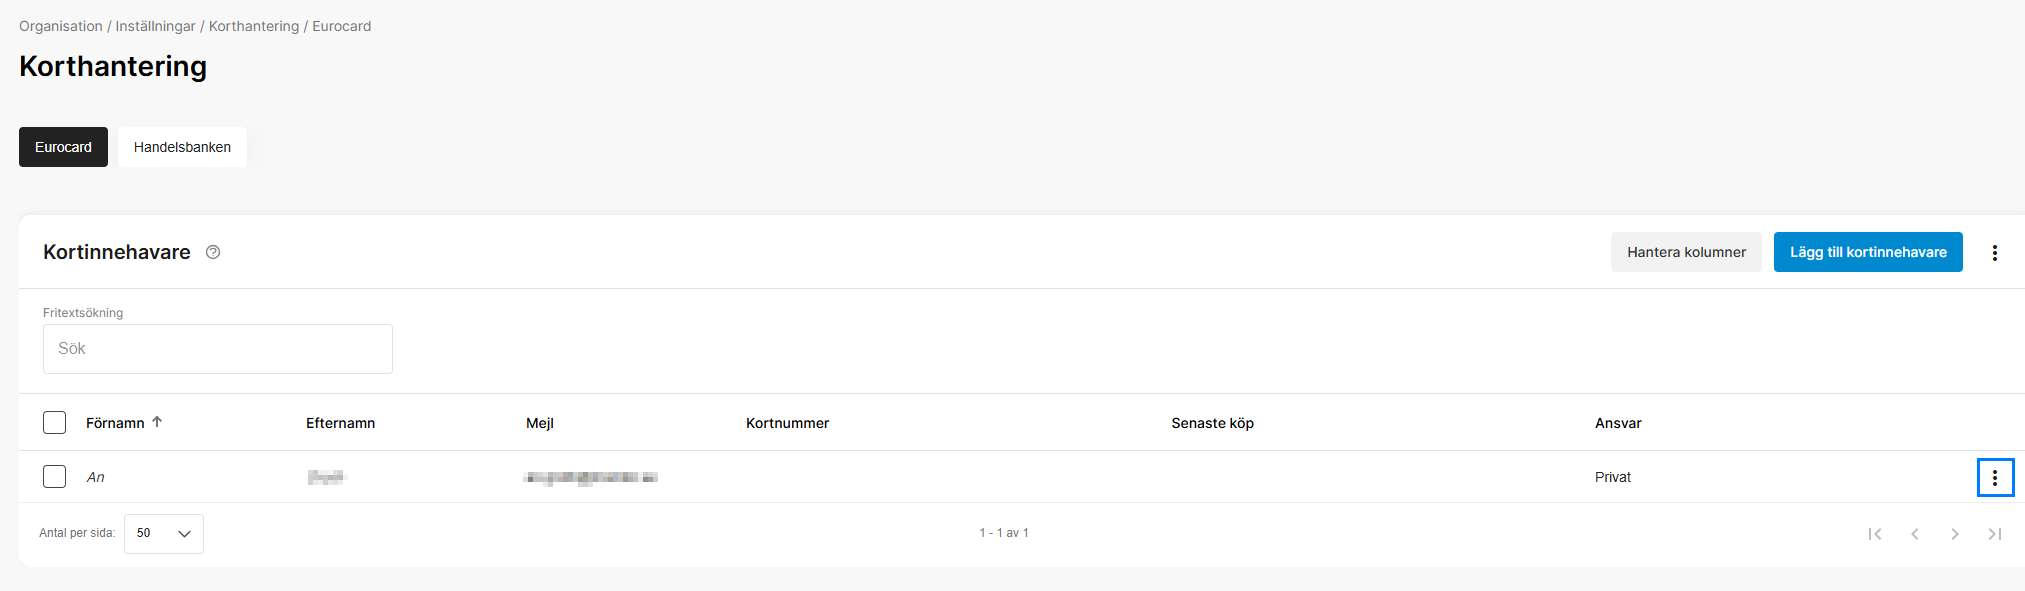Open Organisation in the breadcrumb
This screenshot has height=591, width=2025.
(x=61, y=26)
